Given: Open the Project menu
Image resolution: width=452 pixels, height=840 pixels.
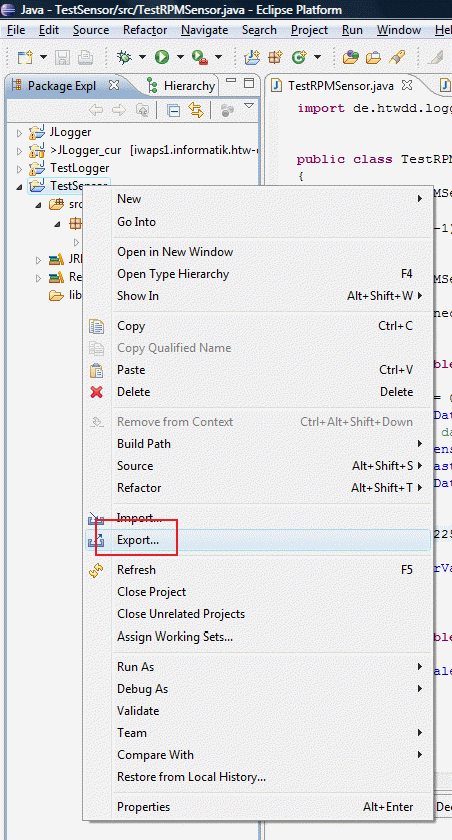Looking at the screenshot, I should click(310, 31).
